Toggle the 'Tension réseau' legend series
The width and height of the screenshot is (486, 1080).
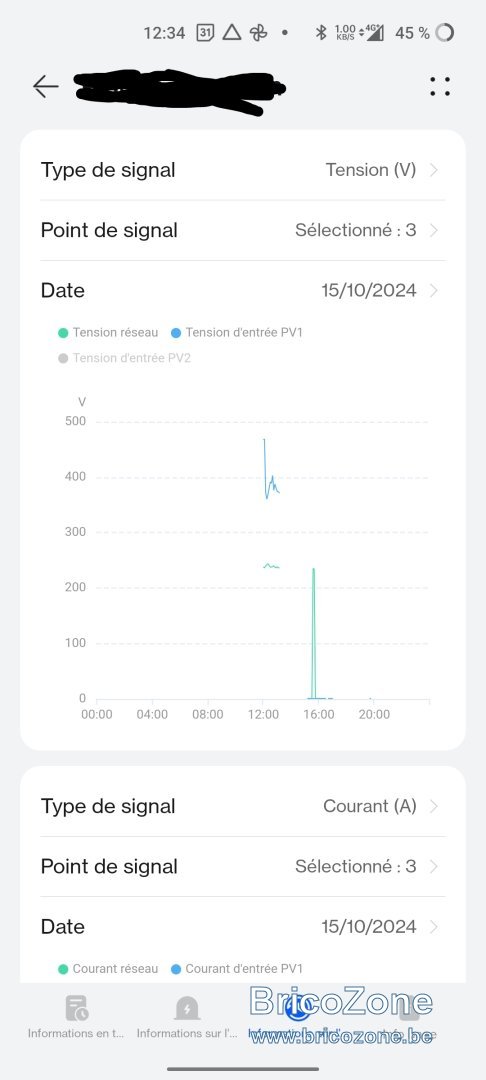click(109, 333)
